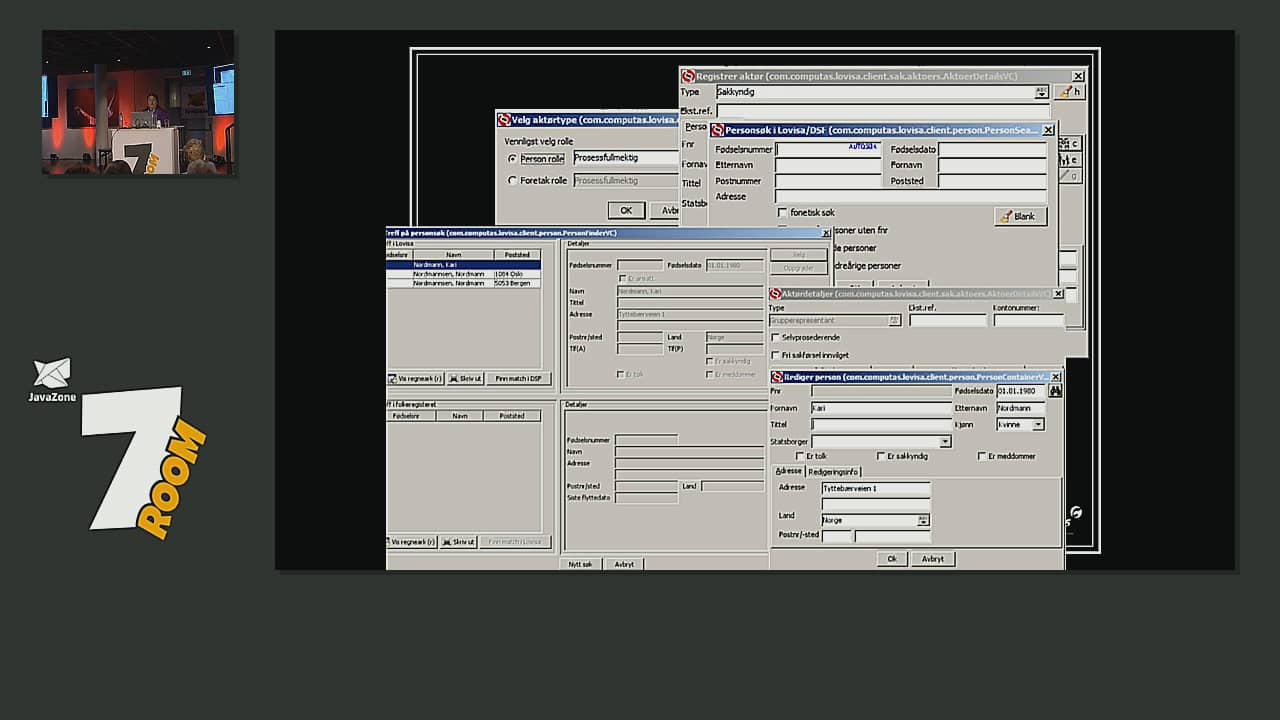Click the Fødselsnummer field in Personsøk
The width and height of the screenshot is (1280, 720).
point(828,149)
